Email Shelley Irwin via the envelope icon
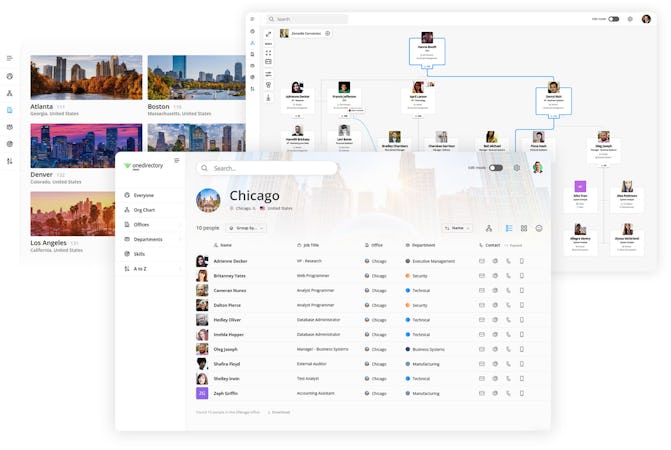The height and width of the screenshot is (450, 671). tap(482, 379)
